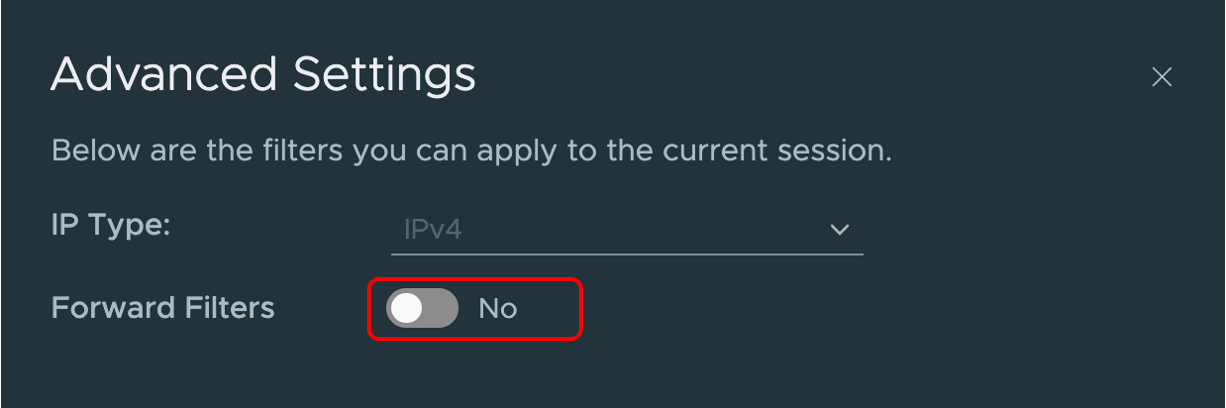Click the IPv4 value in IP Type field
The height and width of the screenshot is (408, 1226).
click(x=433, y=230)
